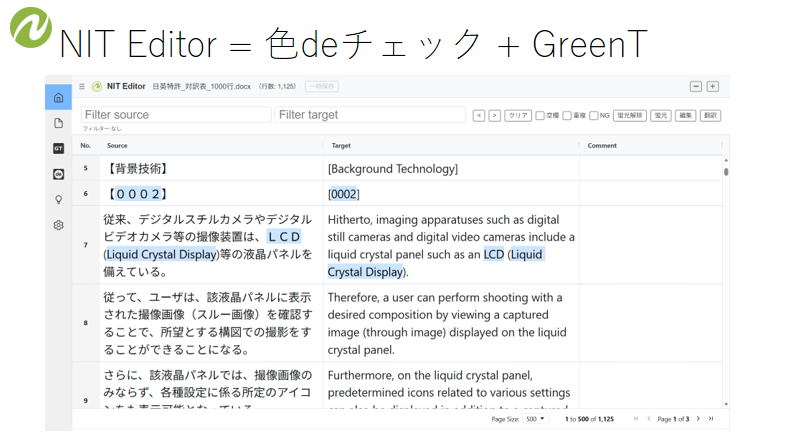Open the GT (GreenT) sidebar icon
The height and width of the screenshot is (445, 792).
tap(58, 149)
